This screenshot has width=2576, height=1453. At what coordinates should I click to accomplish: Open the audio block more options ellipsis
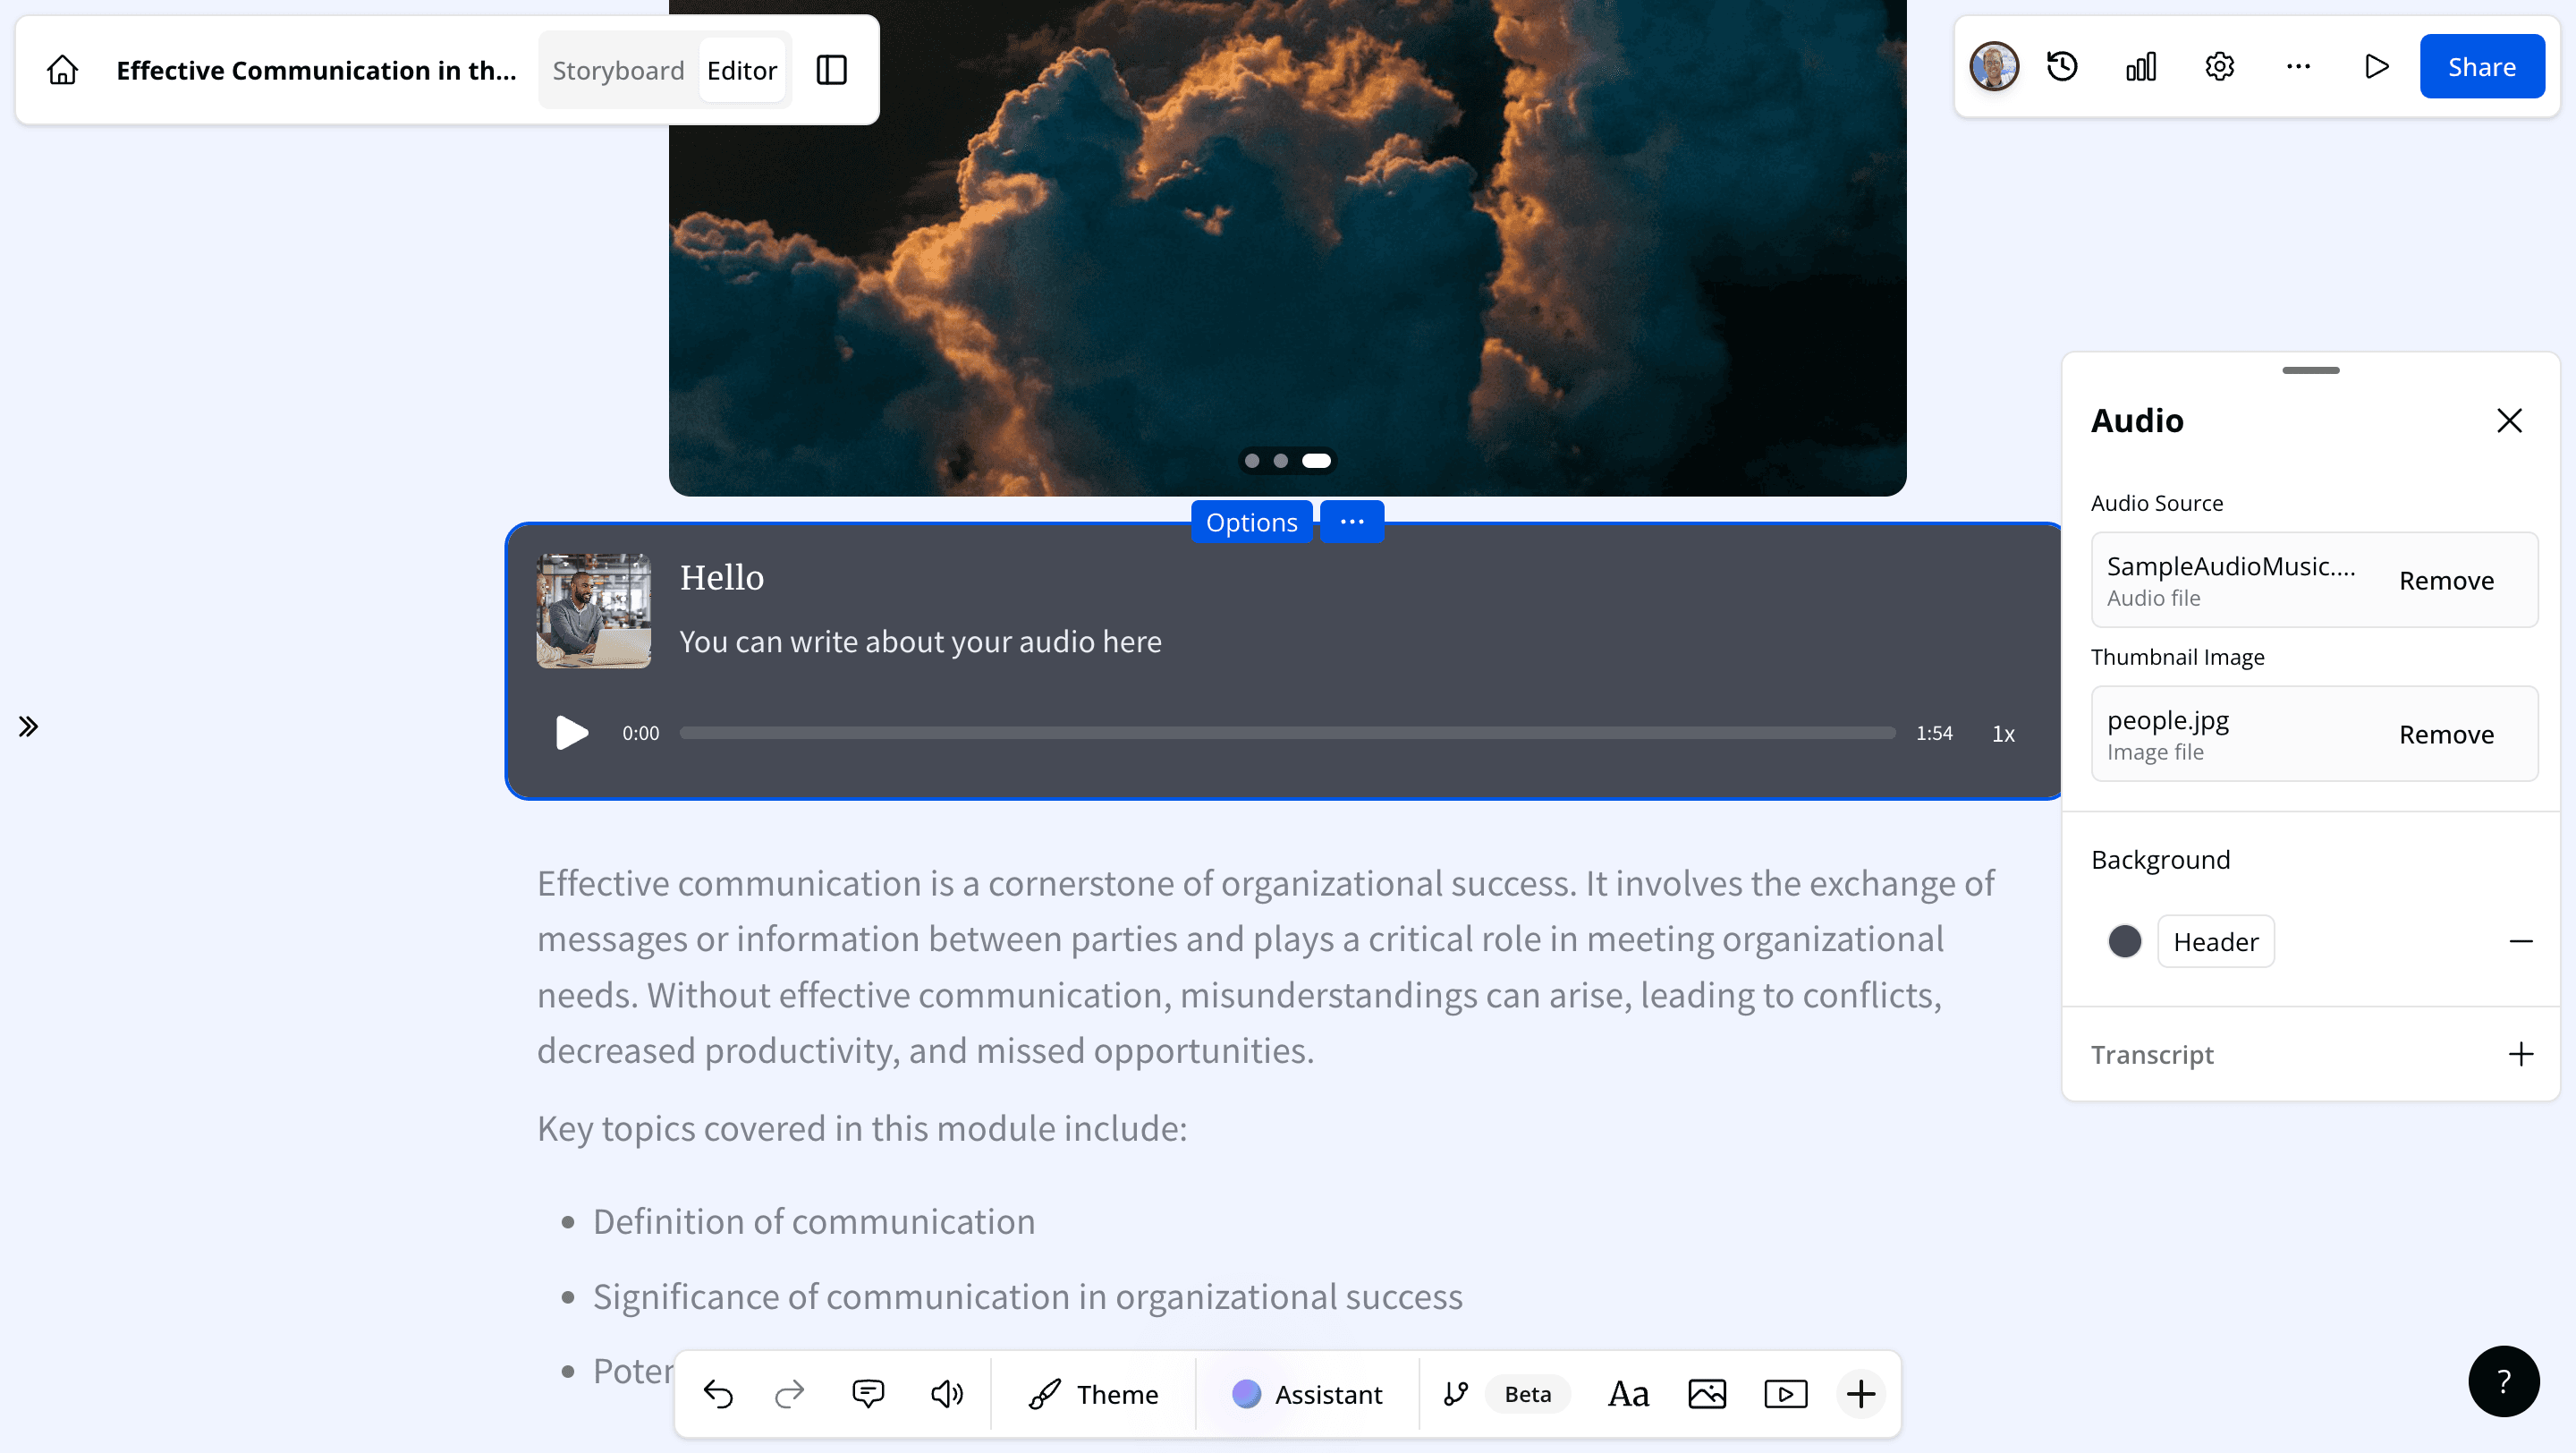[x=1352, y=522]
